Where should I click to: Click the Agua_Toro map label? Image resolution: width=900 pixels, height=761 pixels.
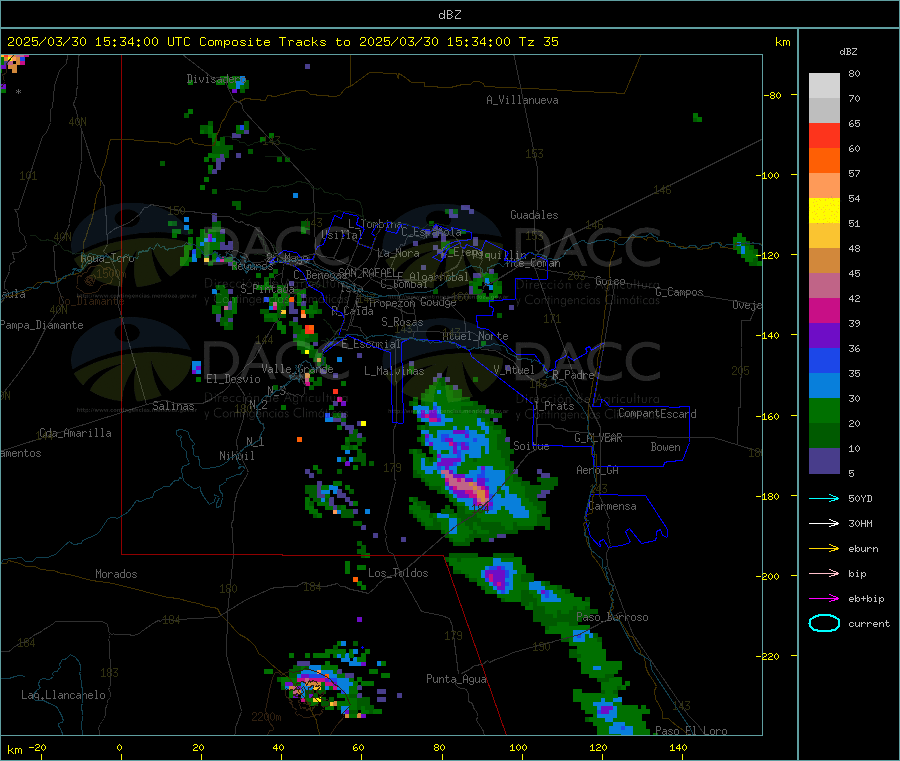coord(107,258)
